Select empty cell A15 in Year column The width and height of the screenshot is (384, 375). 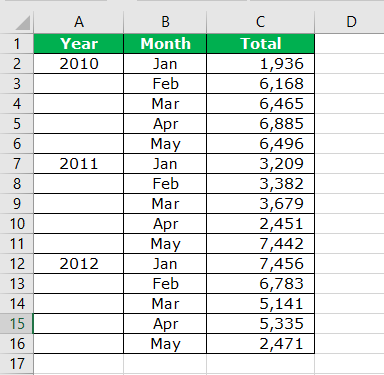[79, 324]
